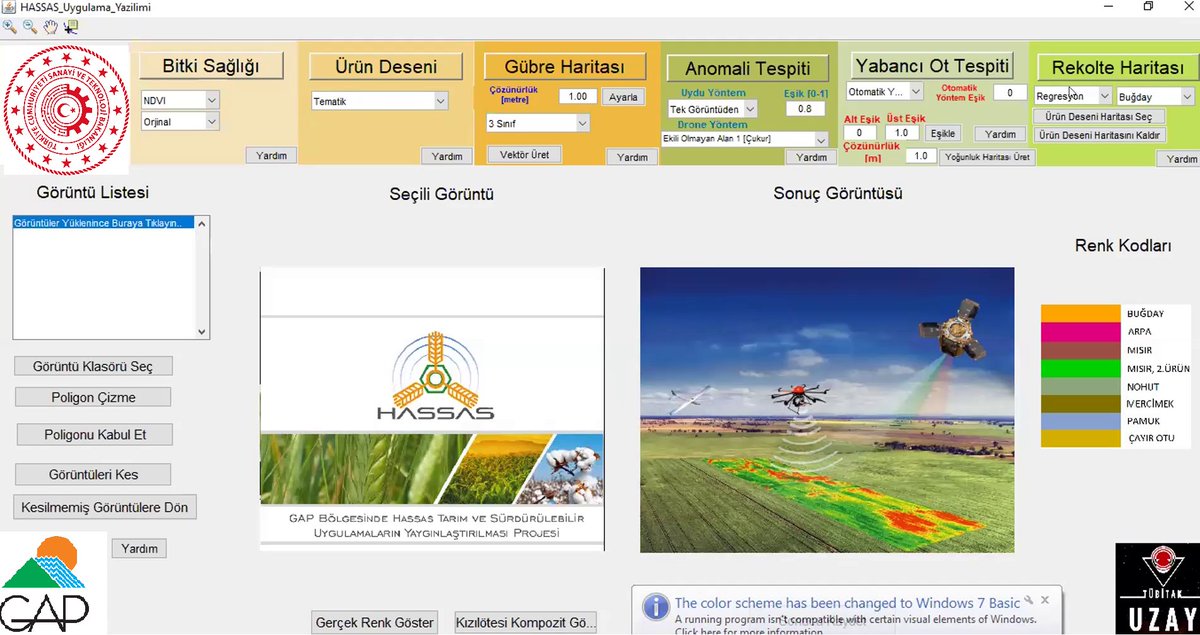This screenshot has height=635, width=1200.
Task: Open Yardım in Anomali Tespiti panel
Action: (811, 157)
